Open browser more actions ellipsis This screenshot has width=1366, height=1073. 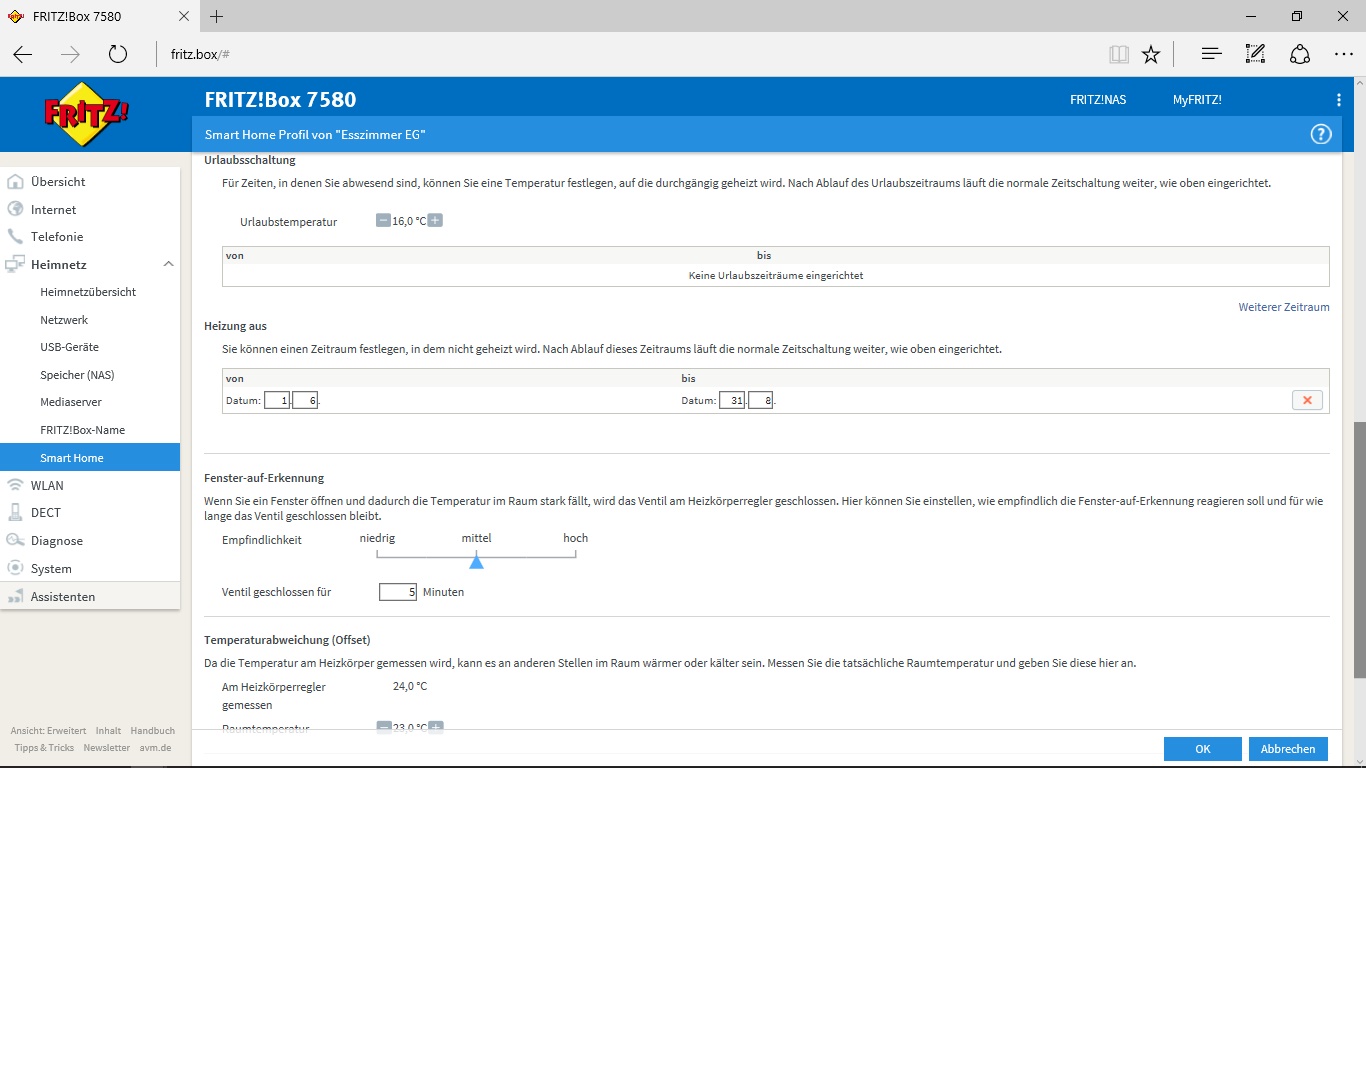pyautogui.click(x=1344, y=54)
